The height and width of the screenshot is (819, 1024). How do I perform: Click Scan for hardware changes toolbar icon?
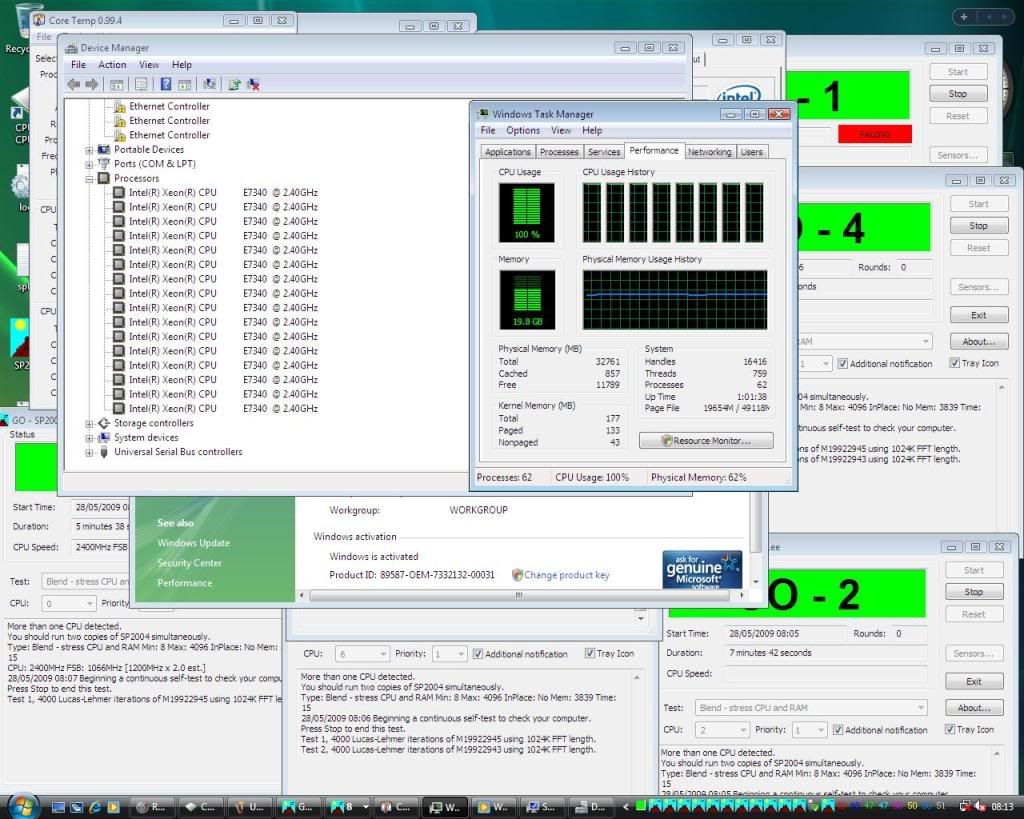(x=210, y=84)
